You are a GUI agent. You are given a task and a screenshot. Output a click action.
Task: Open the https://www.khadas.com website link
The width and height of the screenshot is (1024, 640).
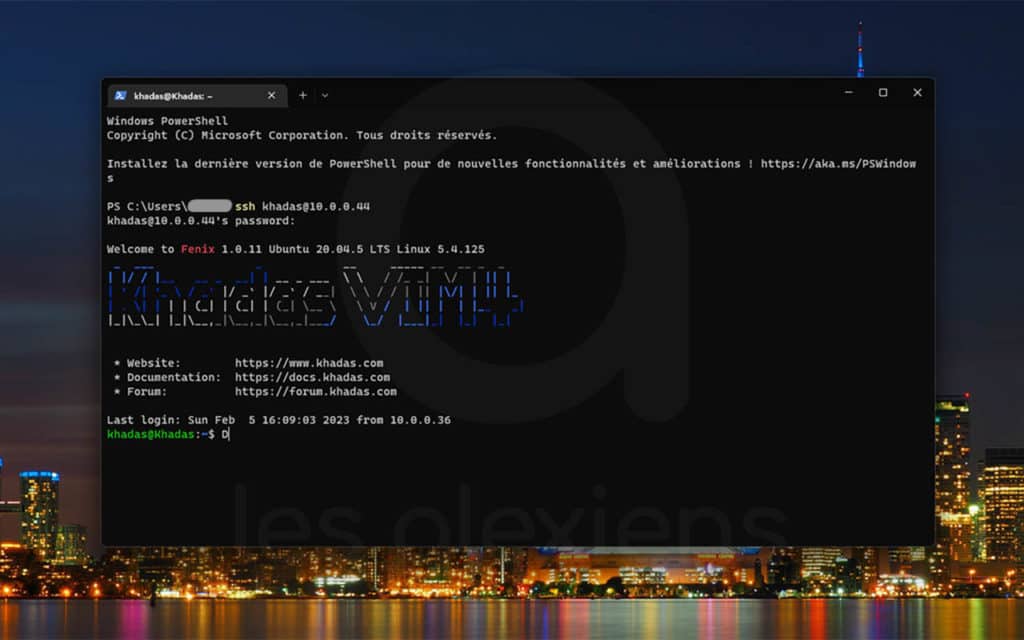coord(309,363)
